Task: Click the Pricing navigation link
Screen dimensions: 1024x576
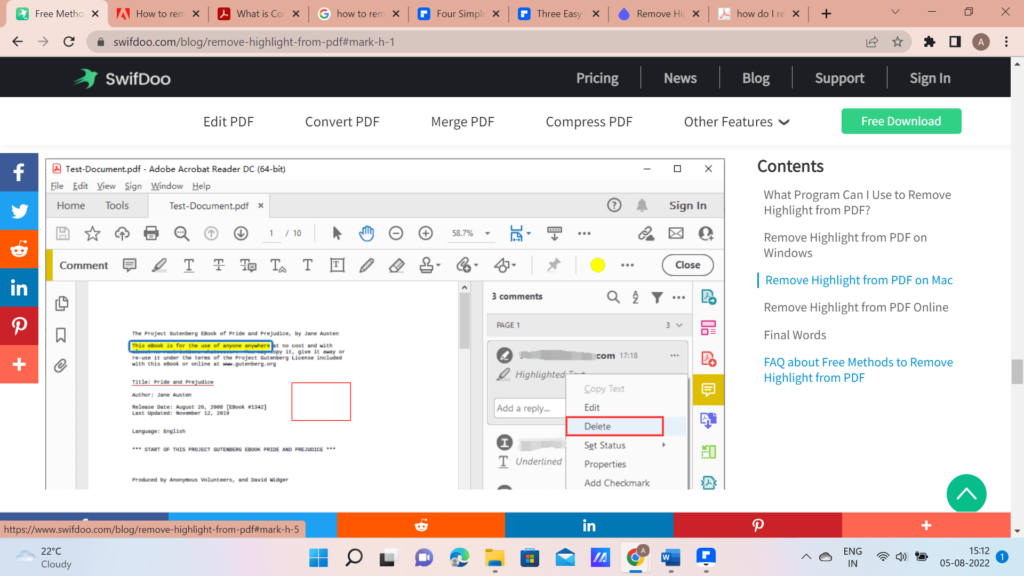Action: point(597,78)
